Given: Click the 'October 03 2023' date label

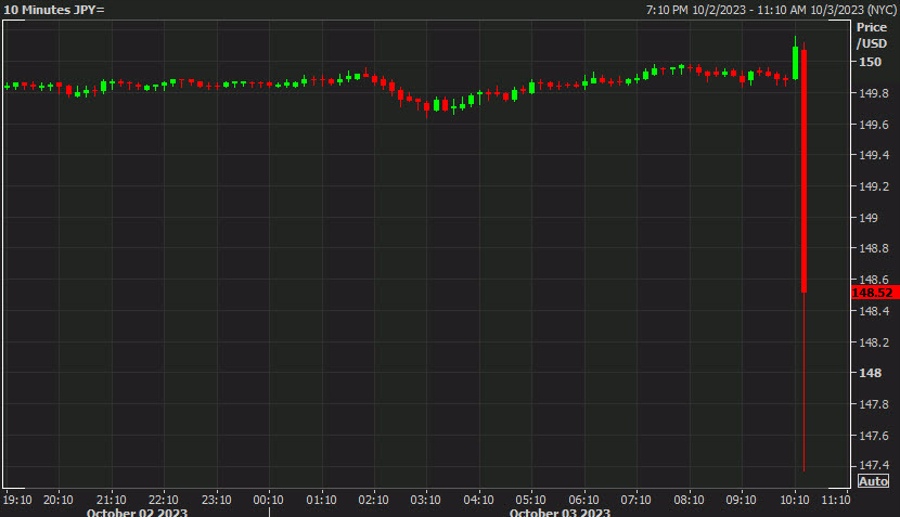Looking at the screenshot, I should [x=560, y=512].
